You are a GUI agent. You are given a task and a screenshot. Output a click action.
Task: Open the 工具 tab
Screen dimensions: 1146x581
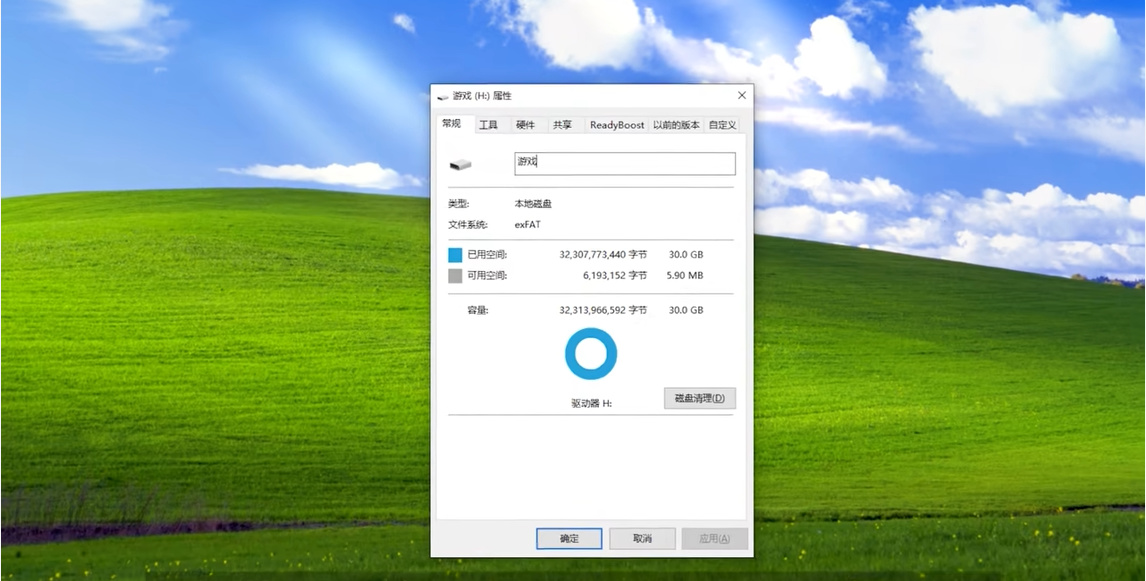click(488, 125)
